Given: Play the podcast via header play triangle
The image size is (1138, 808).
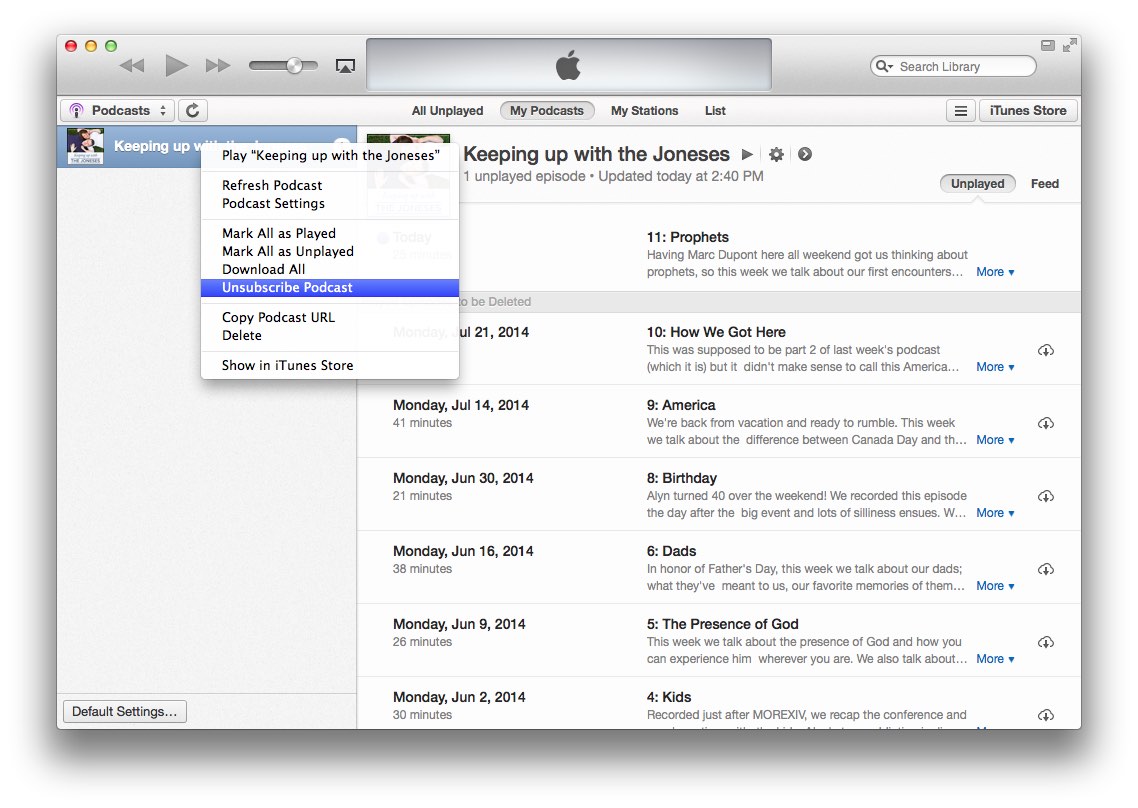Looking at the screenshot, I should pos(747,154).
